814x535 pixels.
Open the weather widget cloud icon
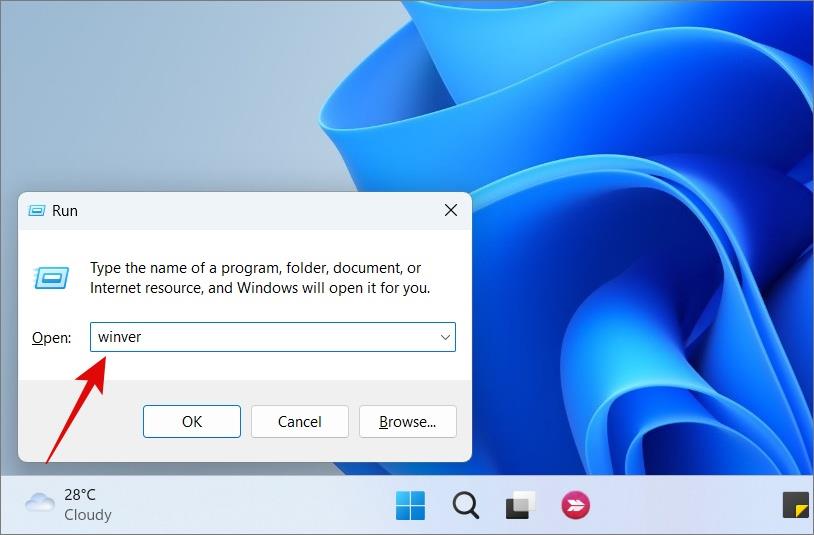(39, 503)
